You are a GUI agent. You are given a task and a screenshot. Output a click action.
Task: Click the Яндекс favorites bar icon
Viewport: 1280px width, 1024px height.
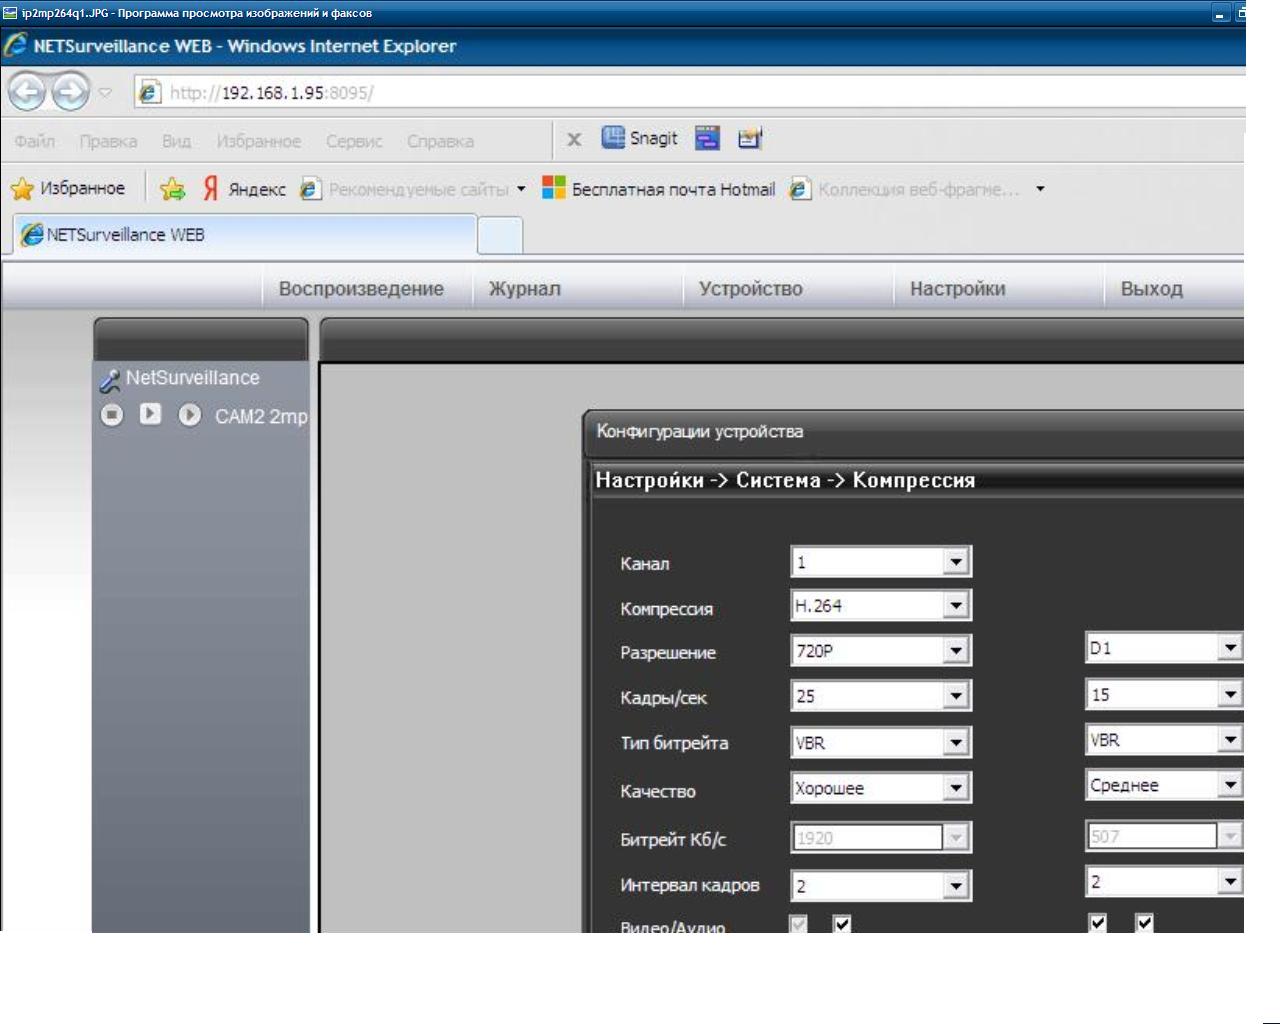pyautogui.click(x=211, y=189)
